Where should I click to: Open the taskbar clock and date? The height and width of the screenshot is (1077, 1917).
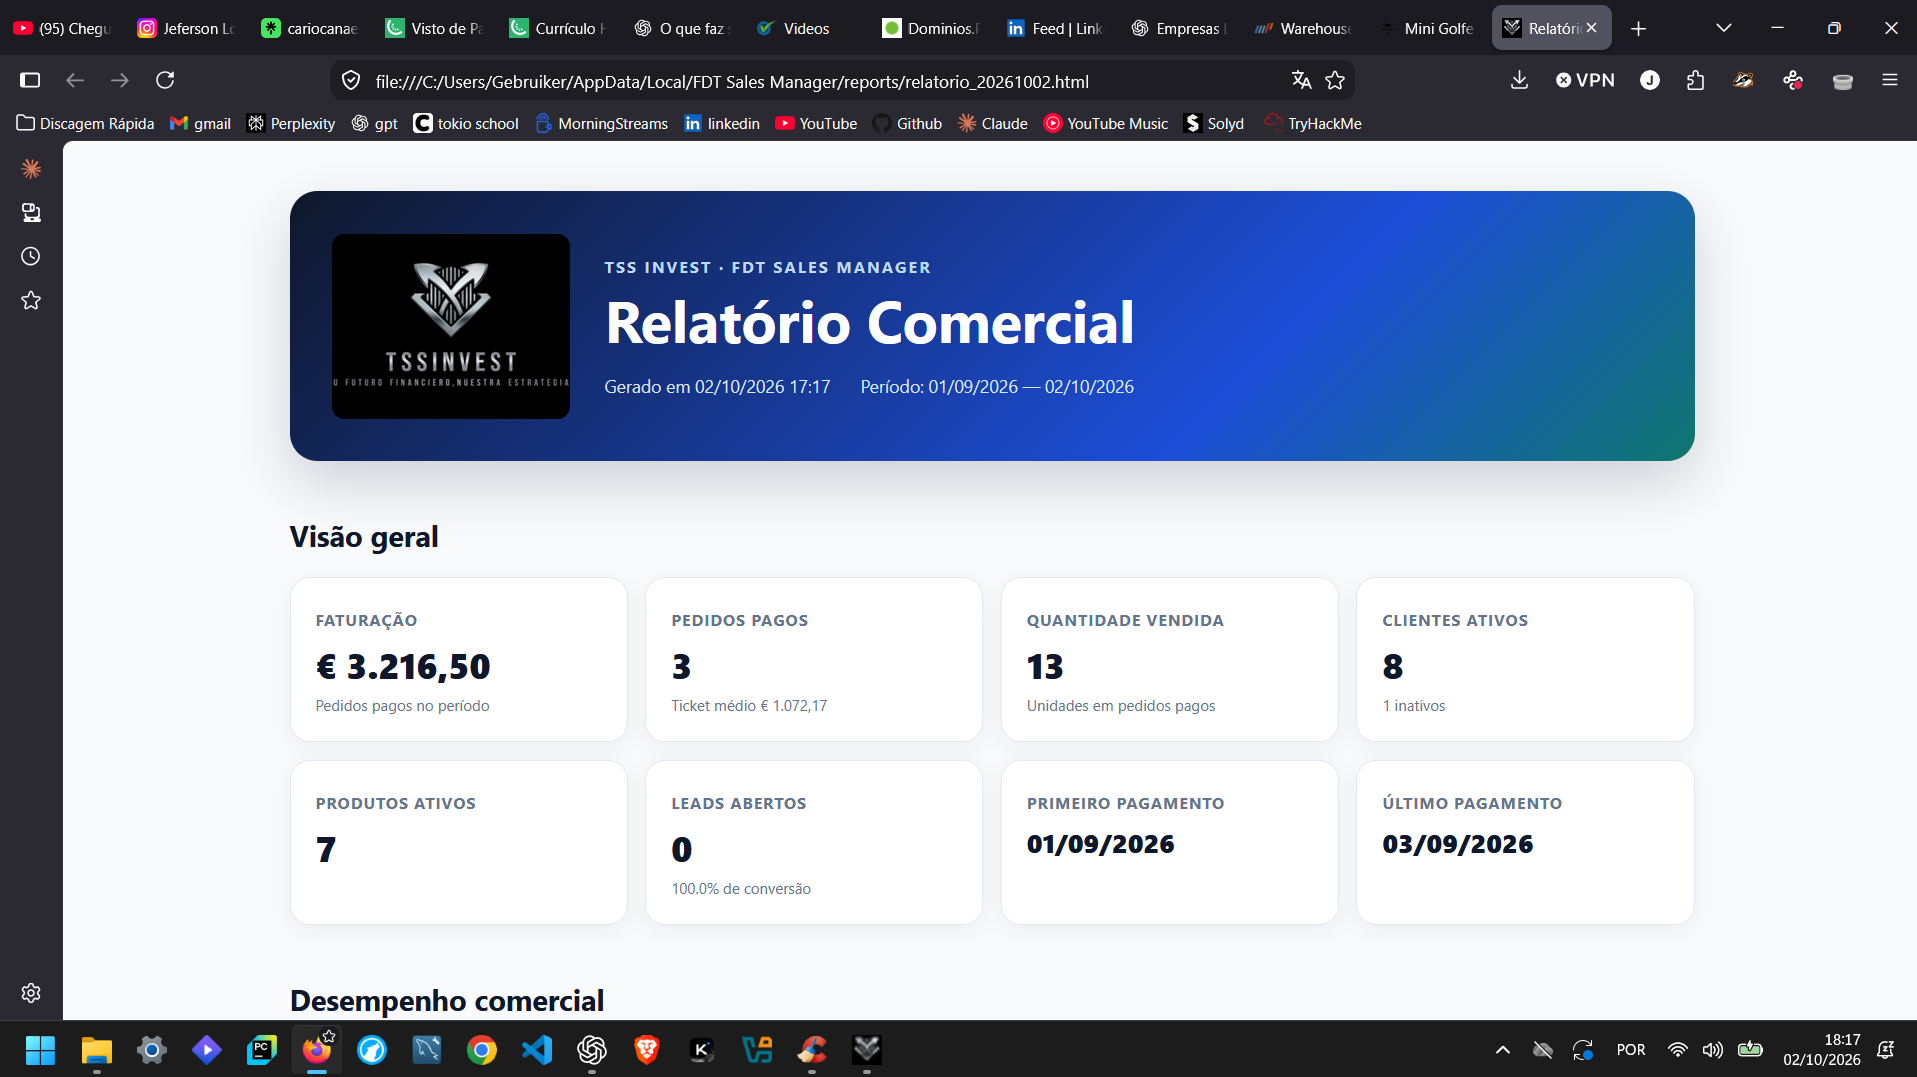tap(1821, 1049)
